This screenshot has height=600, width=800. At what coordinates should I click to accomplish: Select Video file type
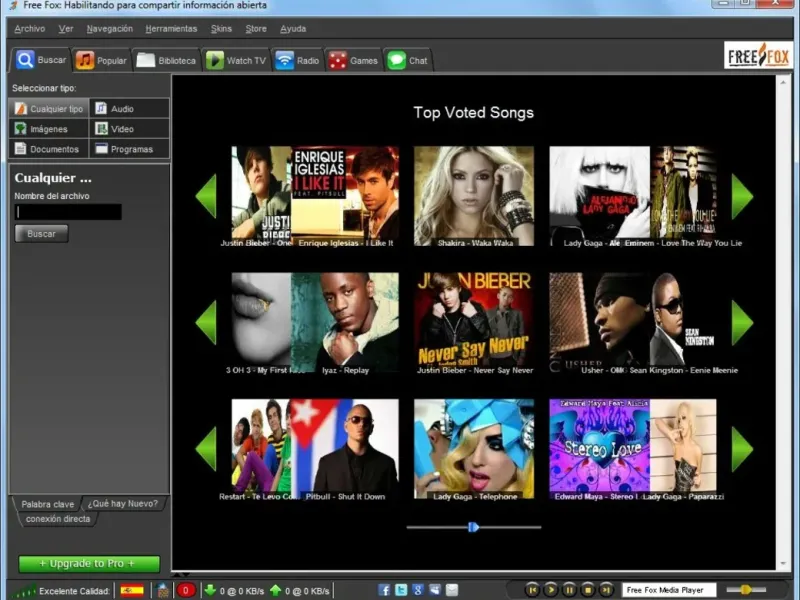coord(130,129)
